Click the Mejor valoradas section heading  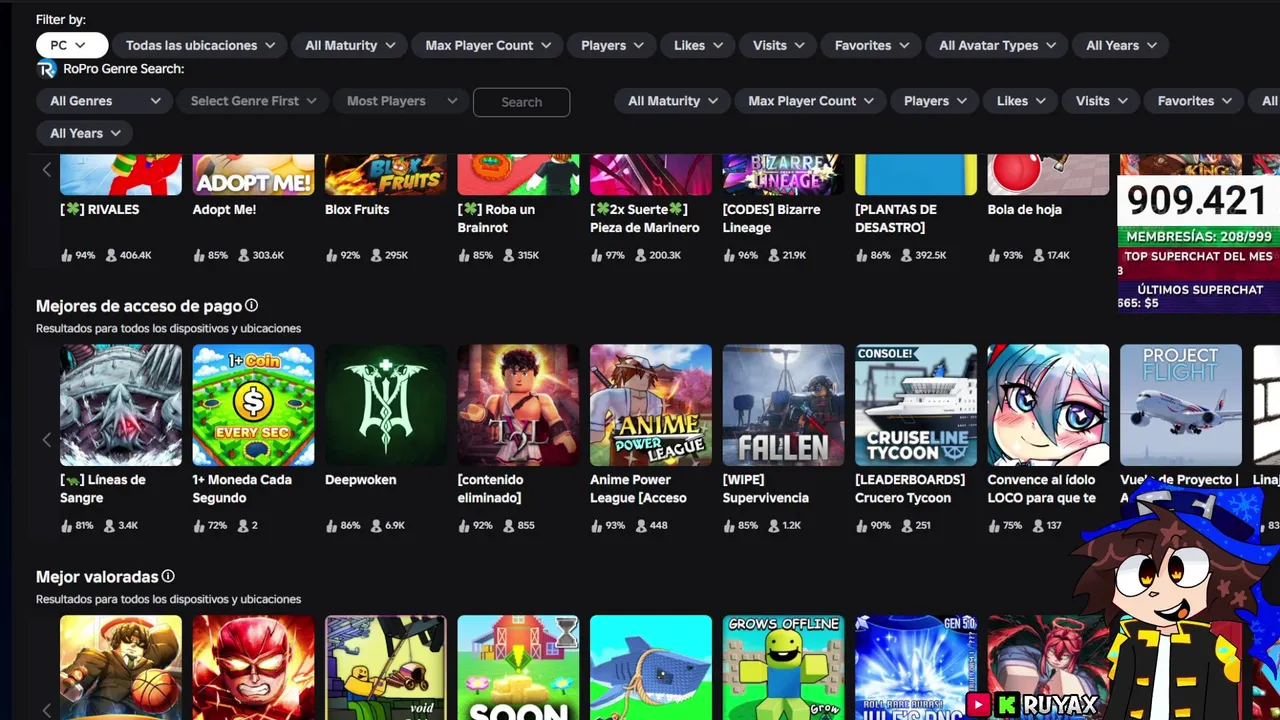[97, 576]
